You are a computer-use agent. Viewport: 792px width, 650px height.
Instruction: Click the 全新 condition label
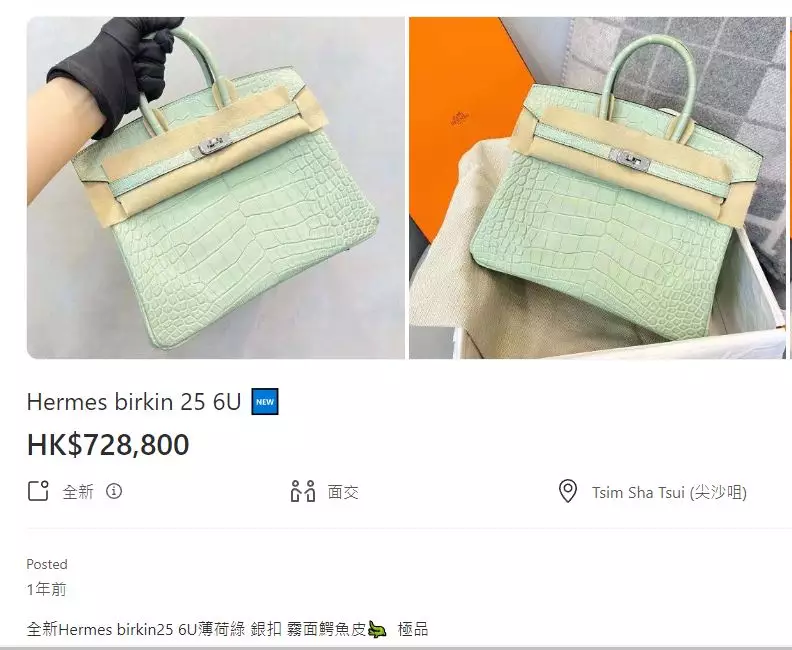click(78, 491)
